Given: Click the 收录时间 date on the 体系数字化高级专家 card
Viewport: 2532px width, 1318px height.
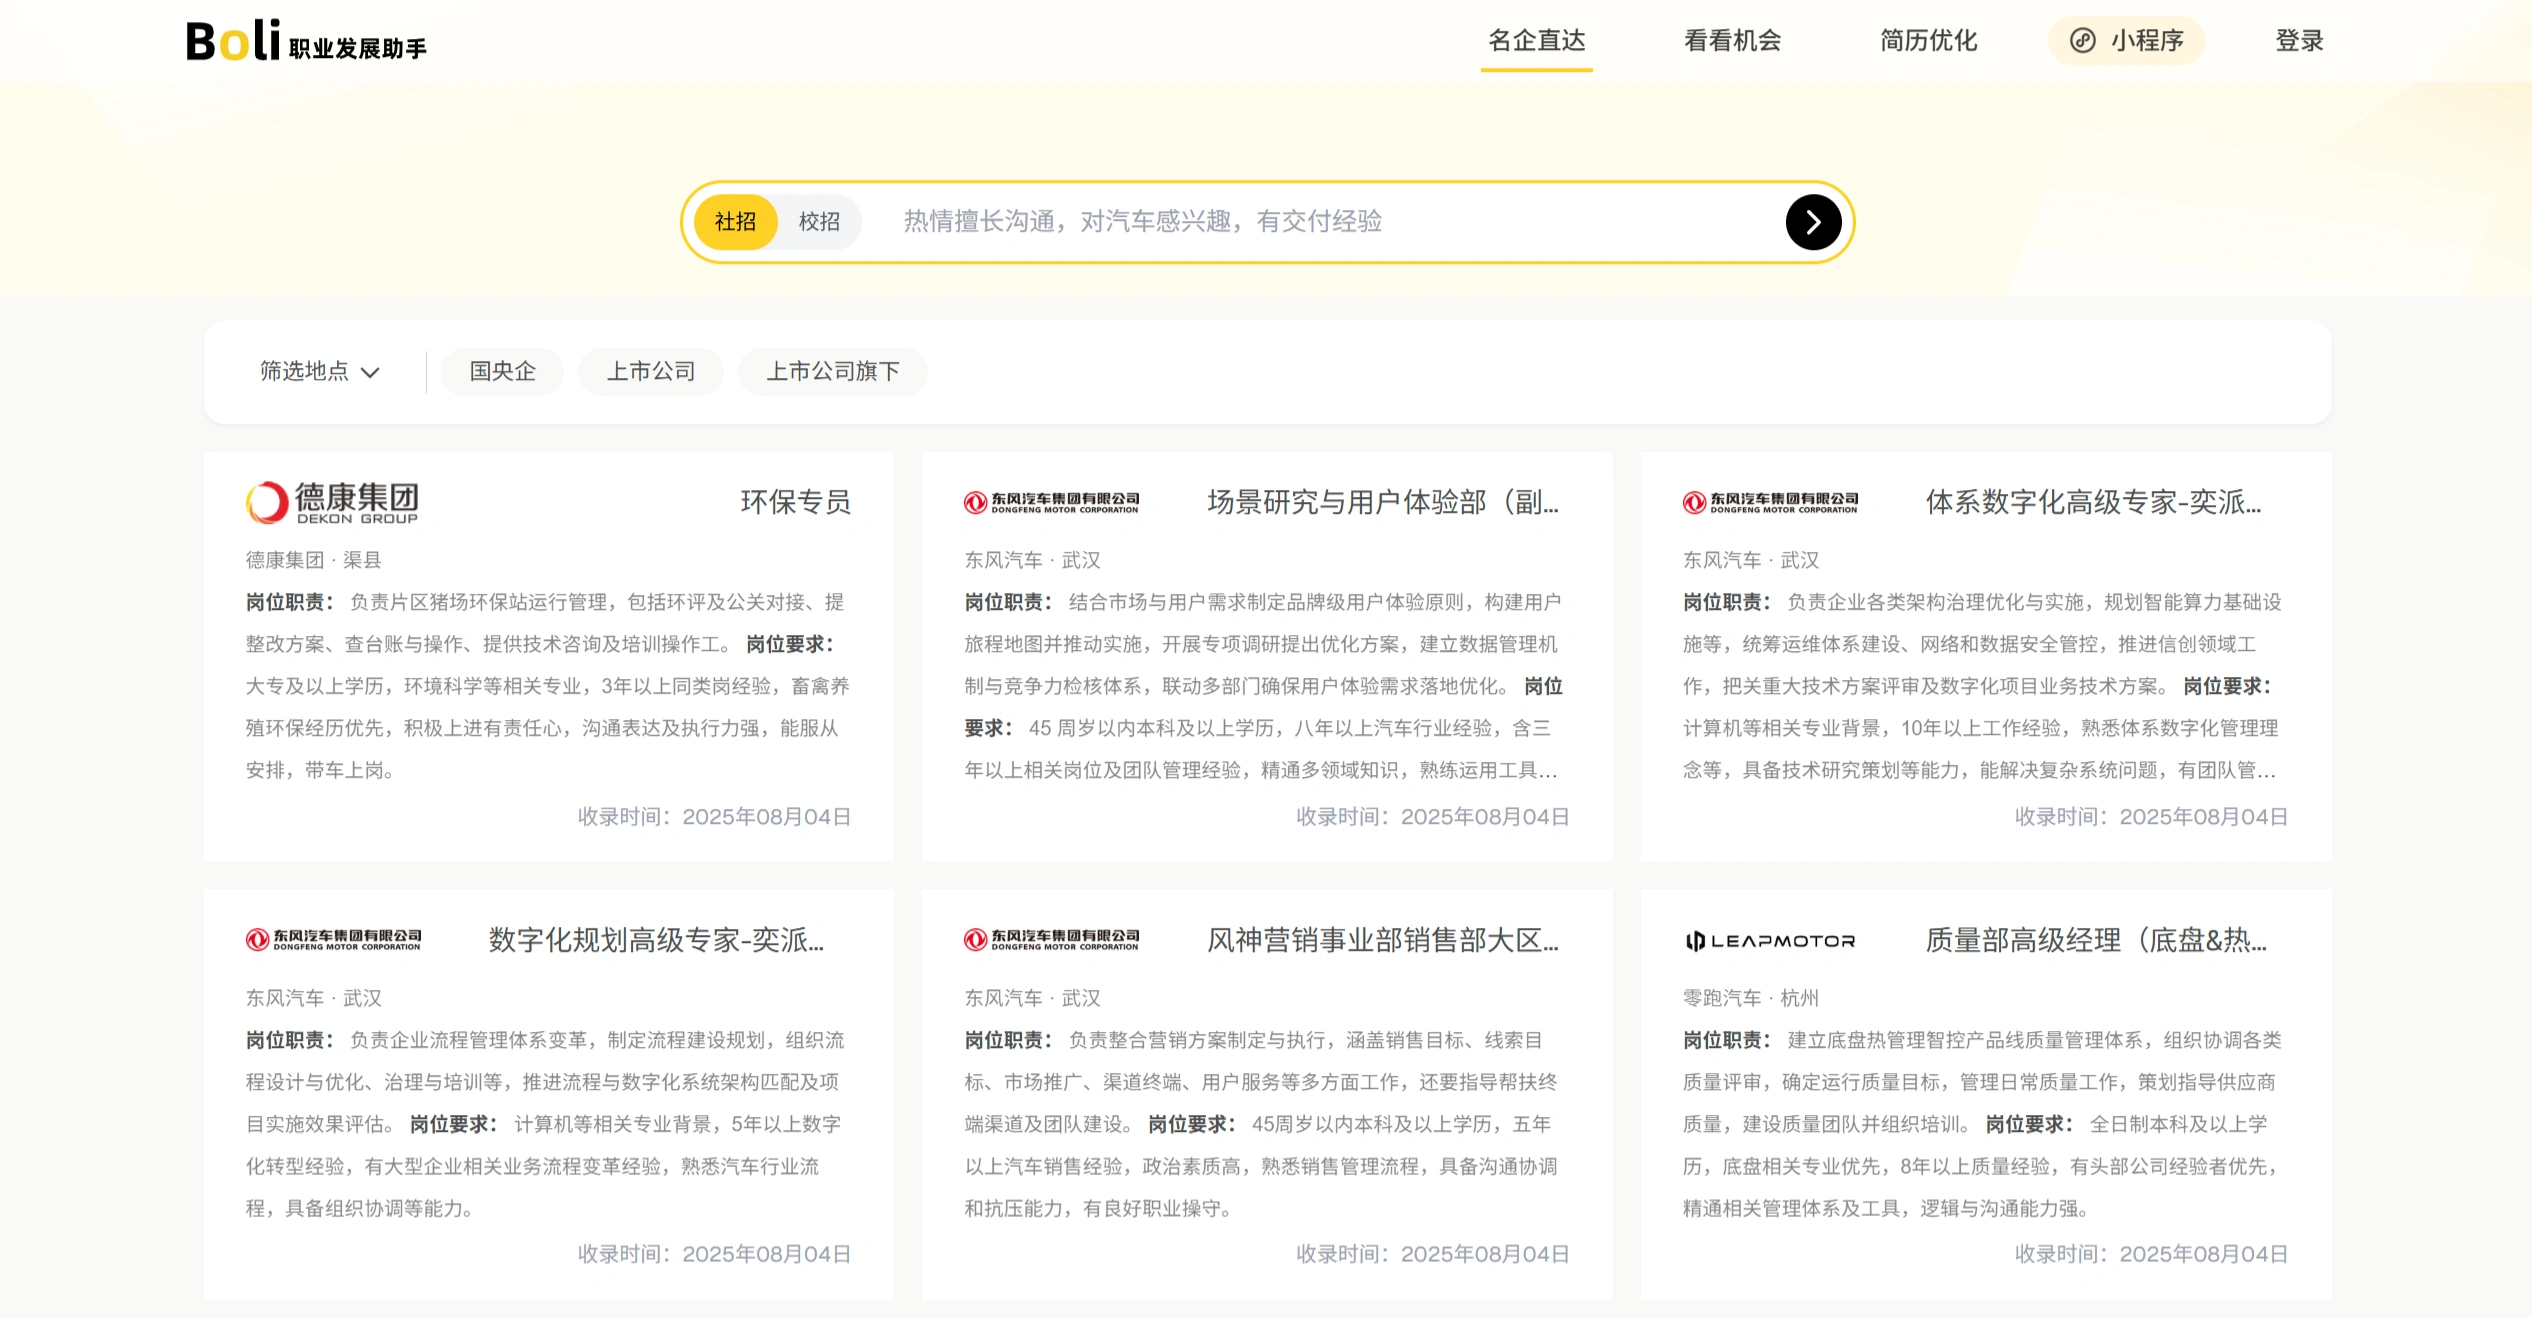Looking at the screenshot, I should click(x=2152, y=817).
